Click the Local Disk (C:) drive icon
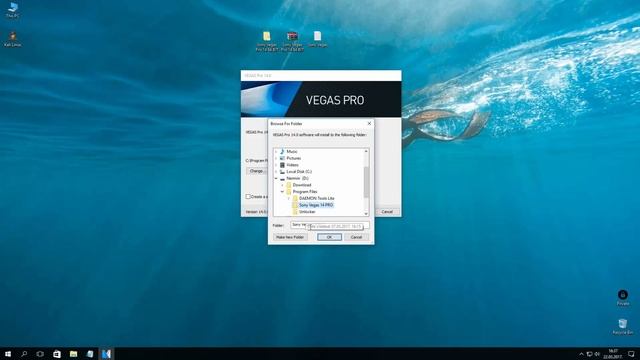 (282, 172)
